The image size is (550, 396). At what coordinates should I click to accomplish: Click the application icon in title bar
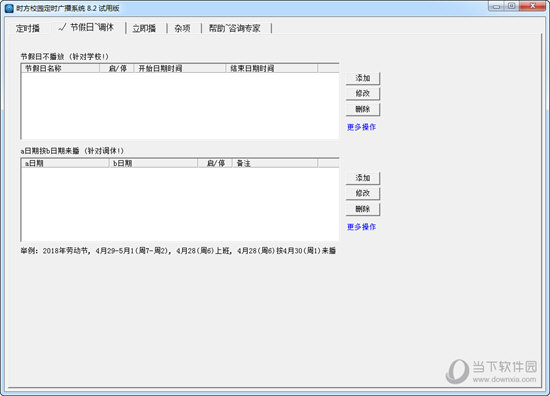pyautogui.click(x=9, y=8)
